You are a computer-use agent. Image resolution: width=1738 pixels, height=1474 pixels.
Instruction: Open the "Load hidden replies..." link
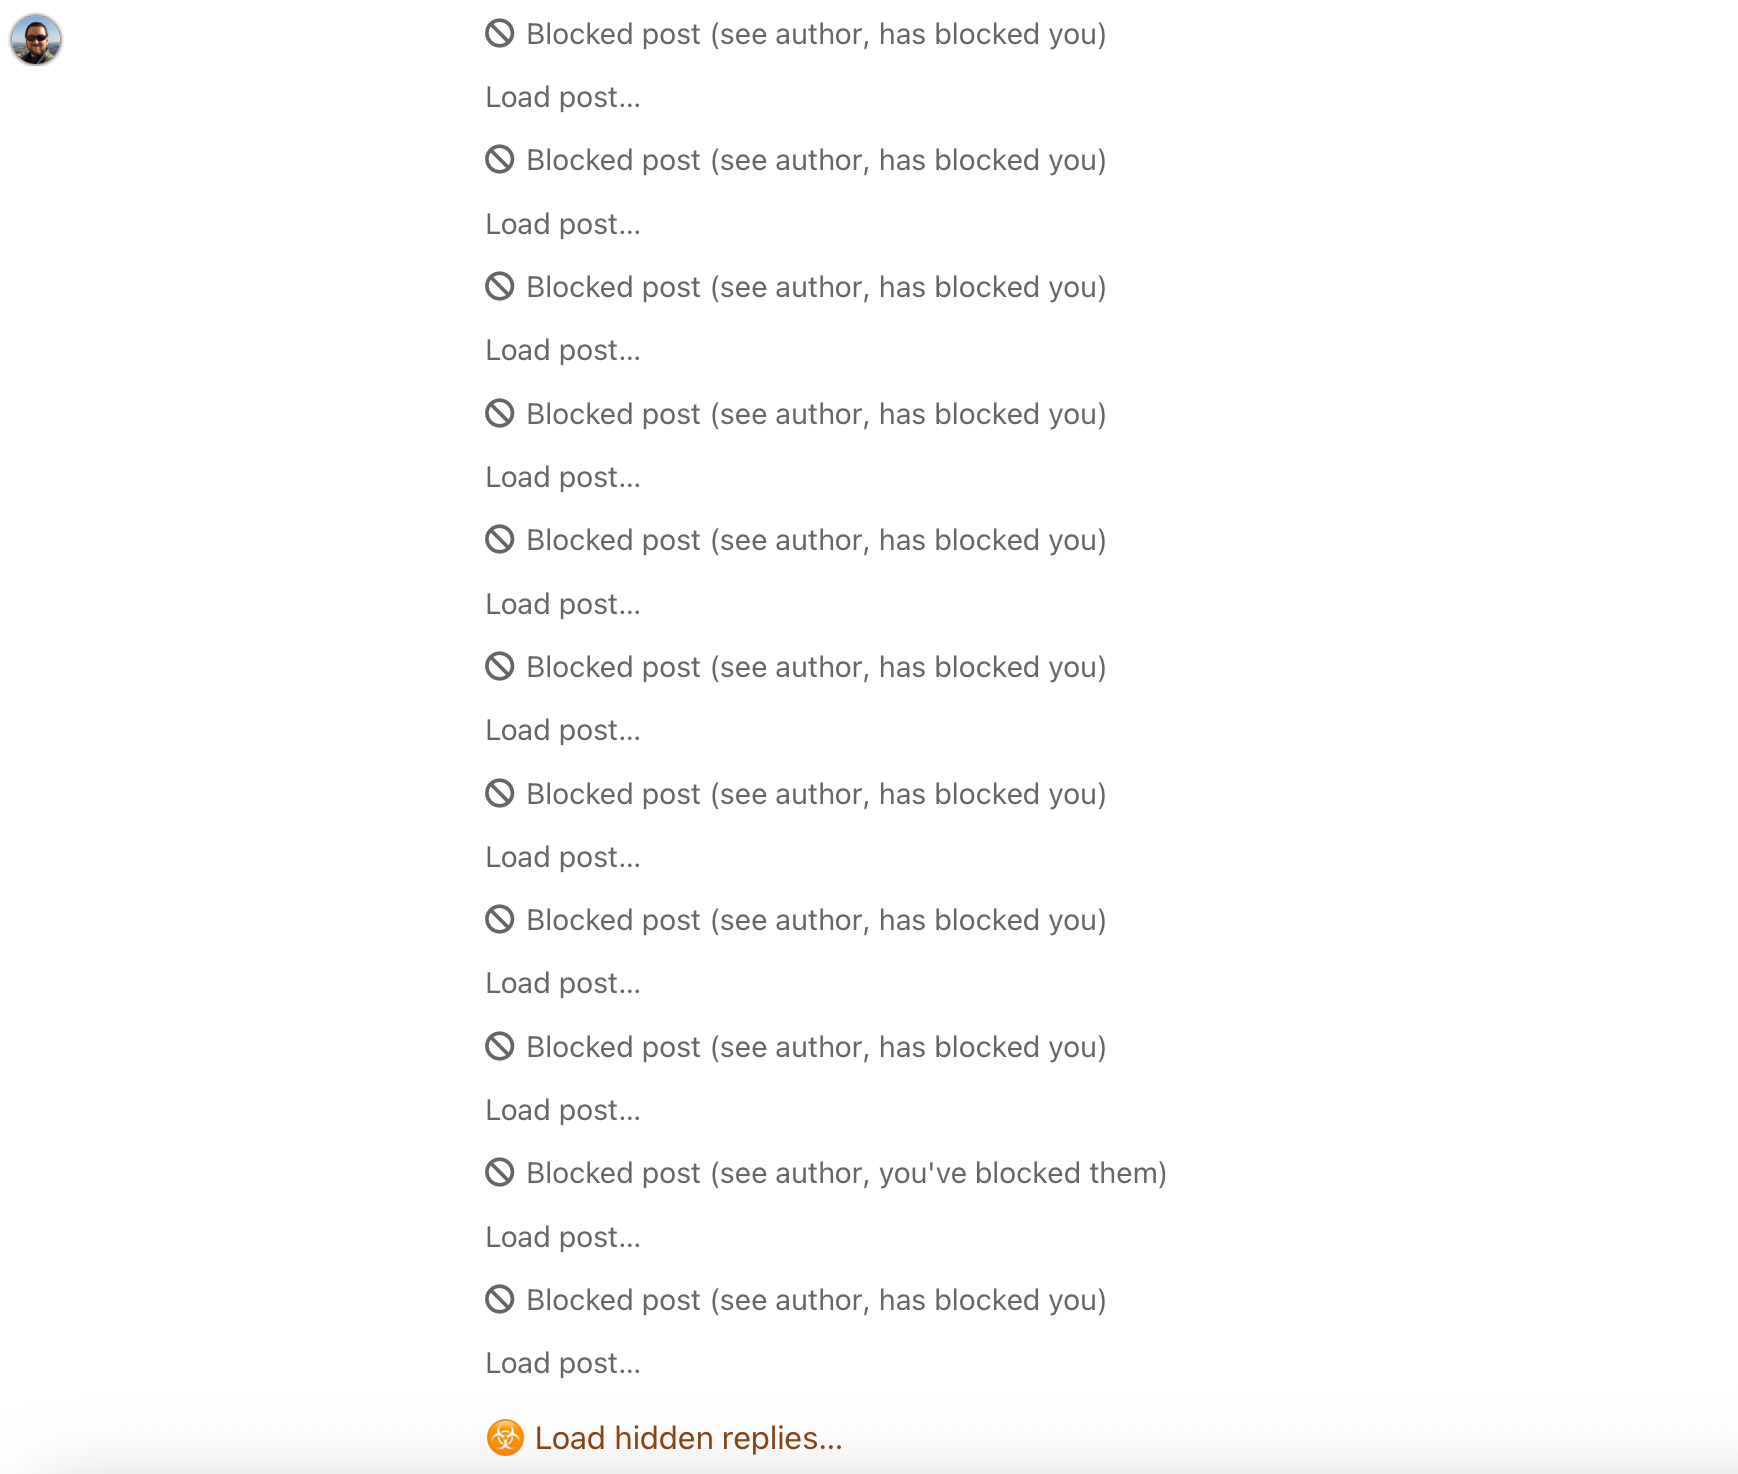688,1438
